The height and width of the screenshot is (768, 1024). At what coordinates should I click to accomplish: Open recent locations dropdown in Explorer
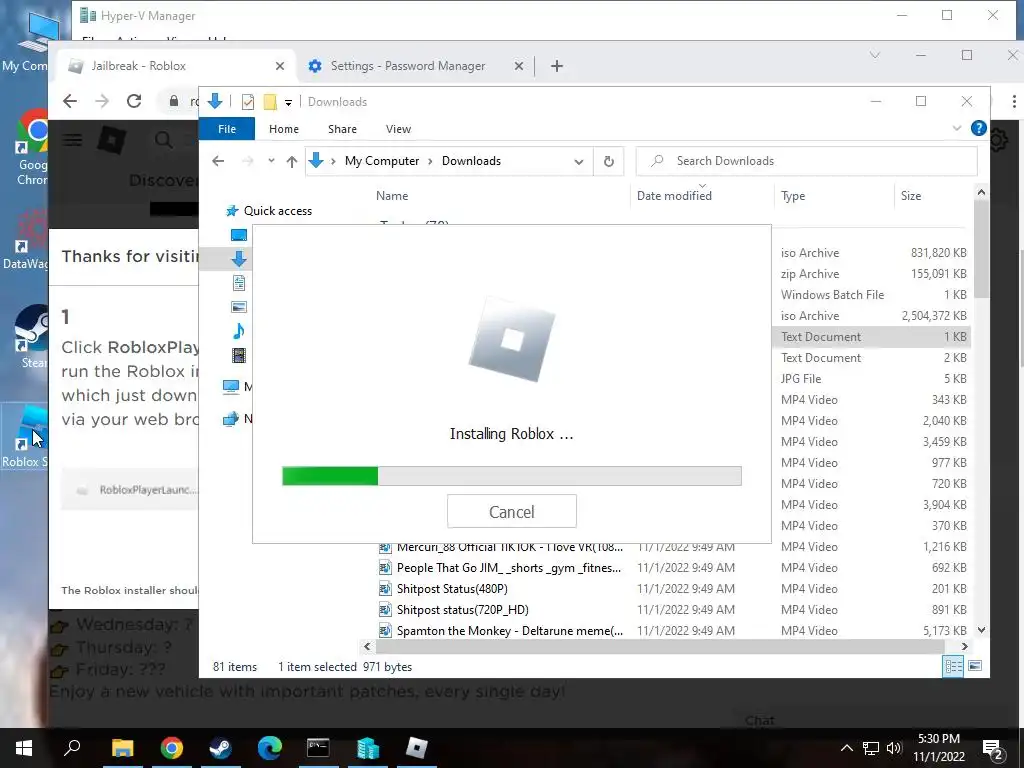[271, 161]
